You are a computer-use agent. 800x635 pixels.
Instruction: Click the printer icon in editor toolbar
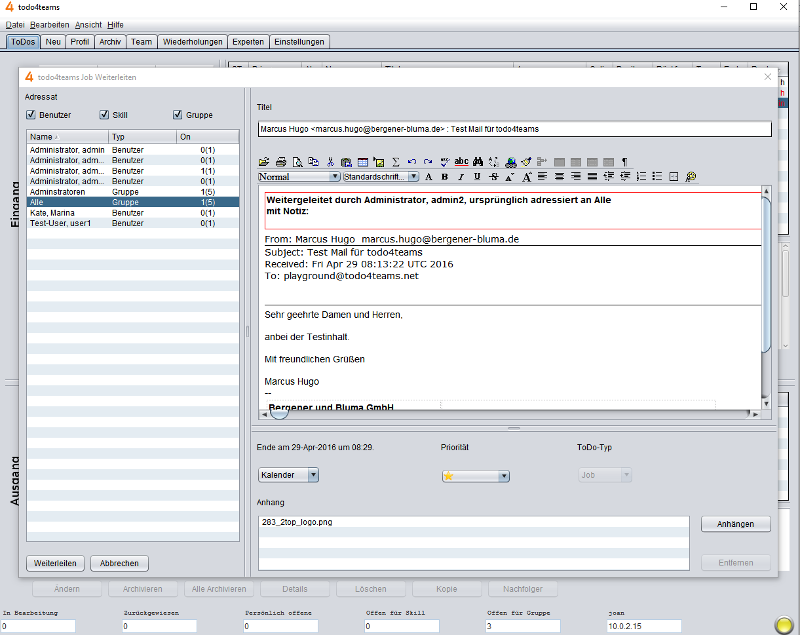coord(281,162)
